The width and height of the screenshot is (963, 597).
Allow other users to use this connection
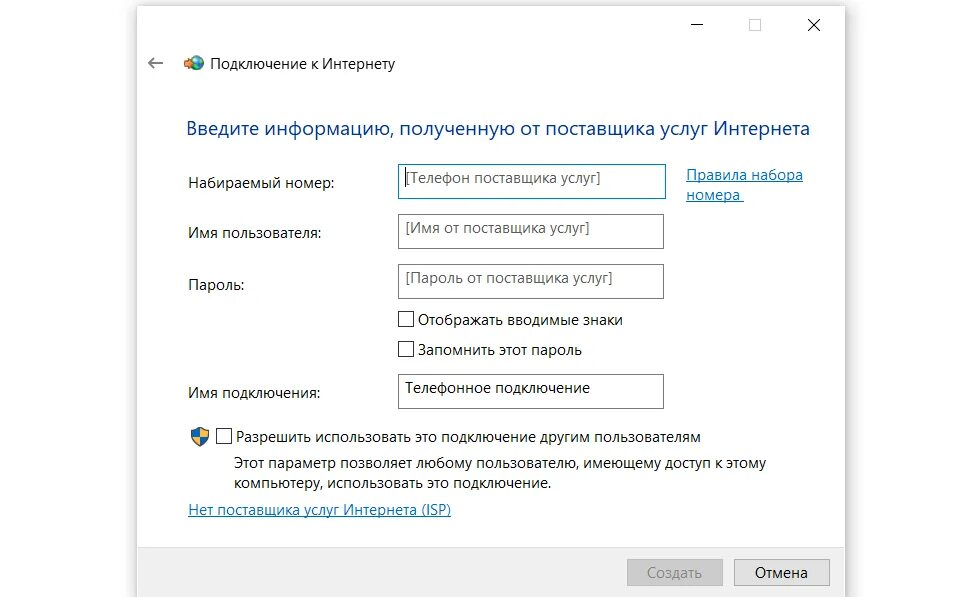224,437
